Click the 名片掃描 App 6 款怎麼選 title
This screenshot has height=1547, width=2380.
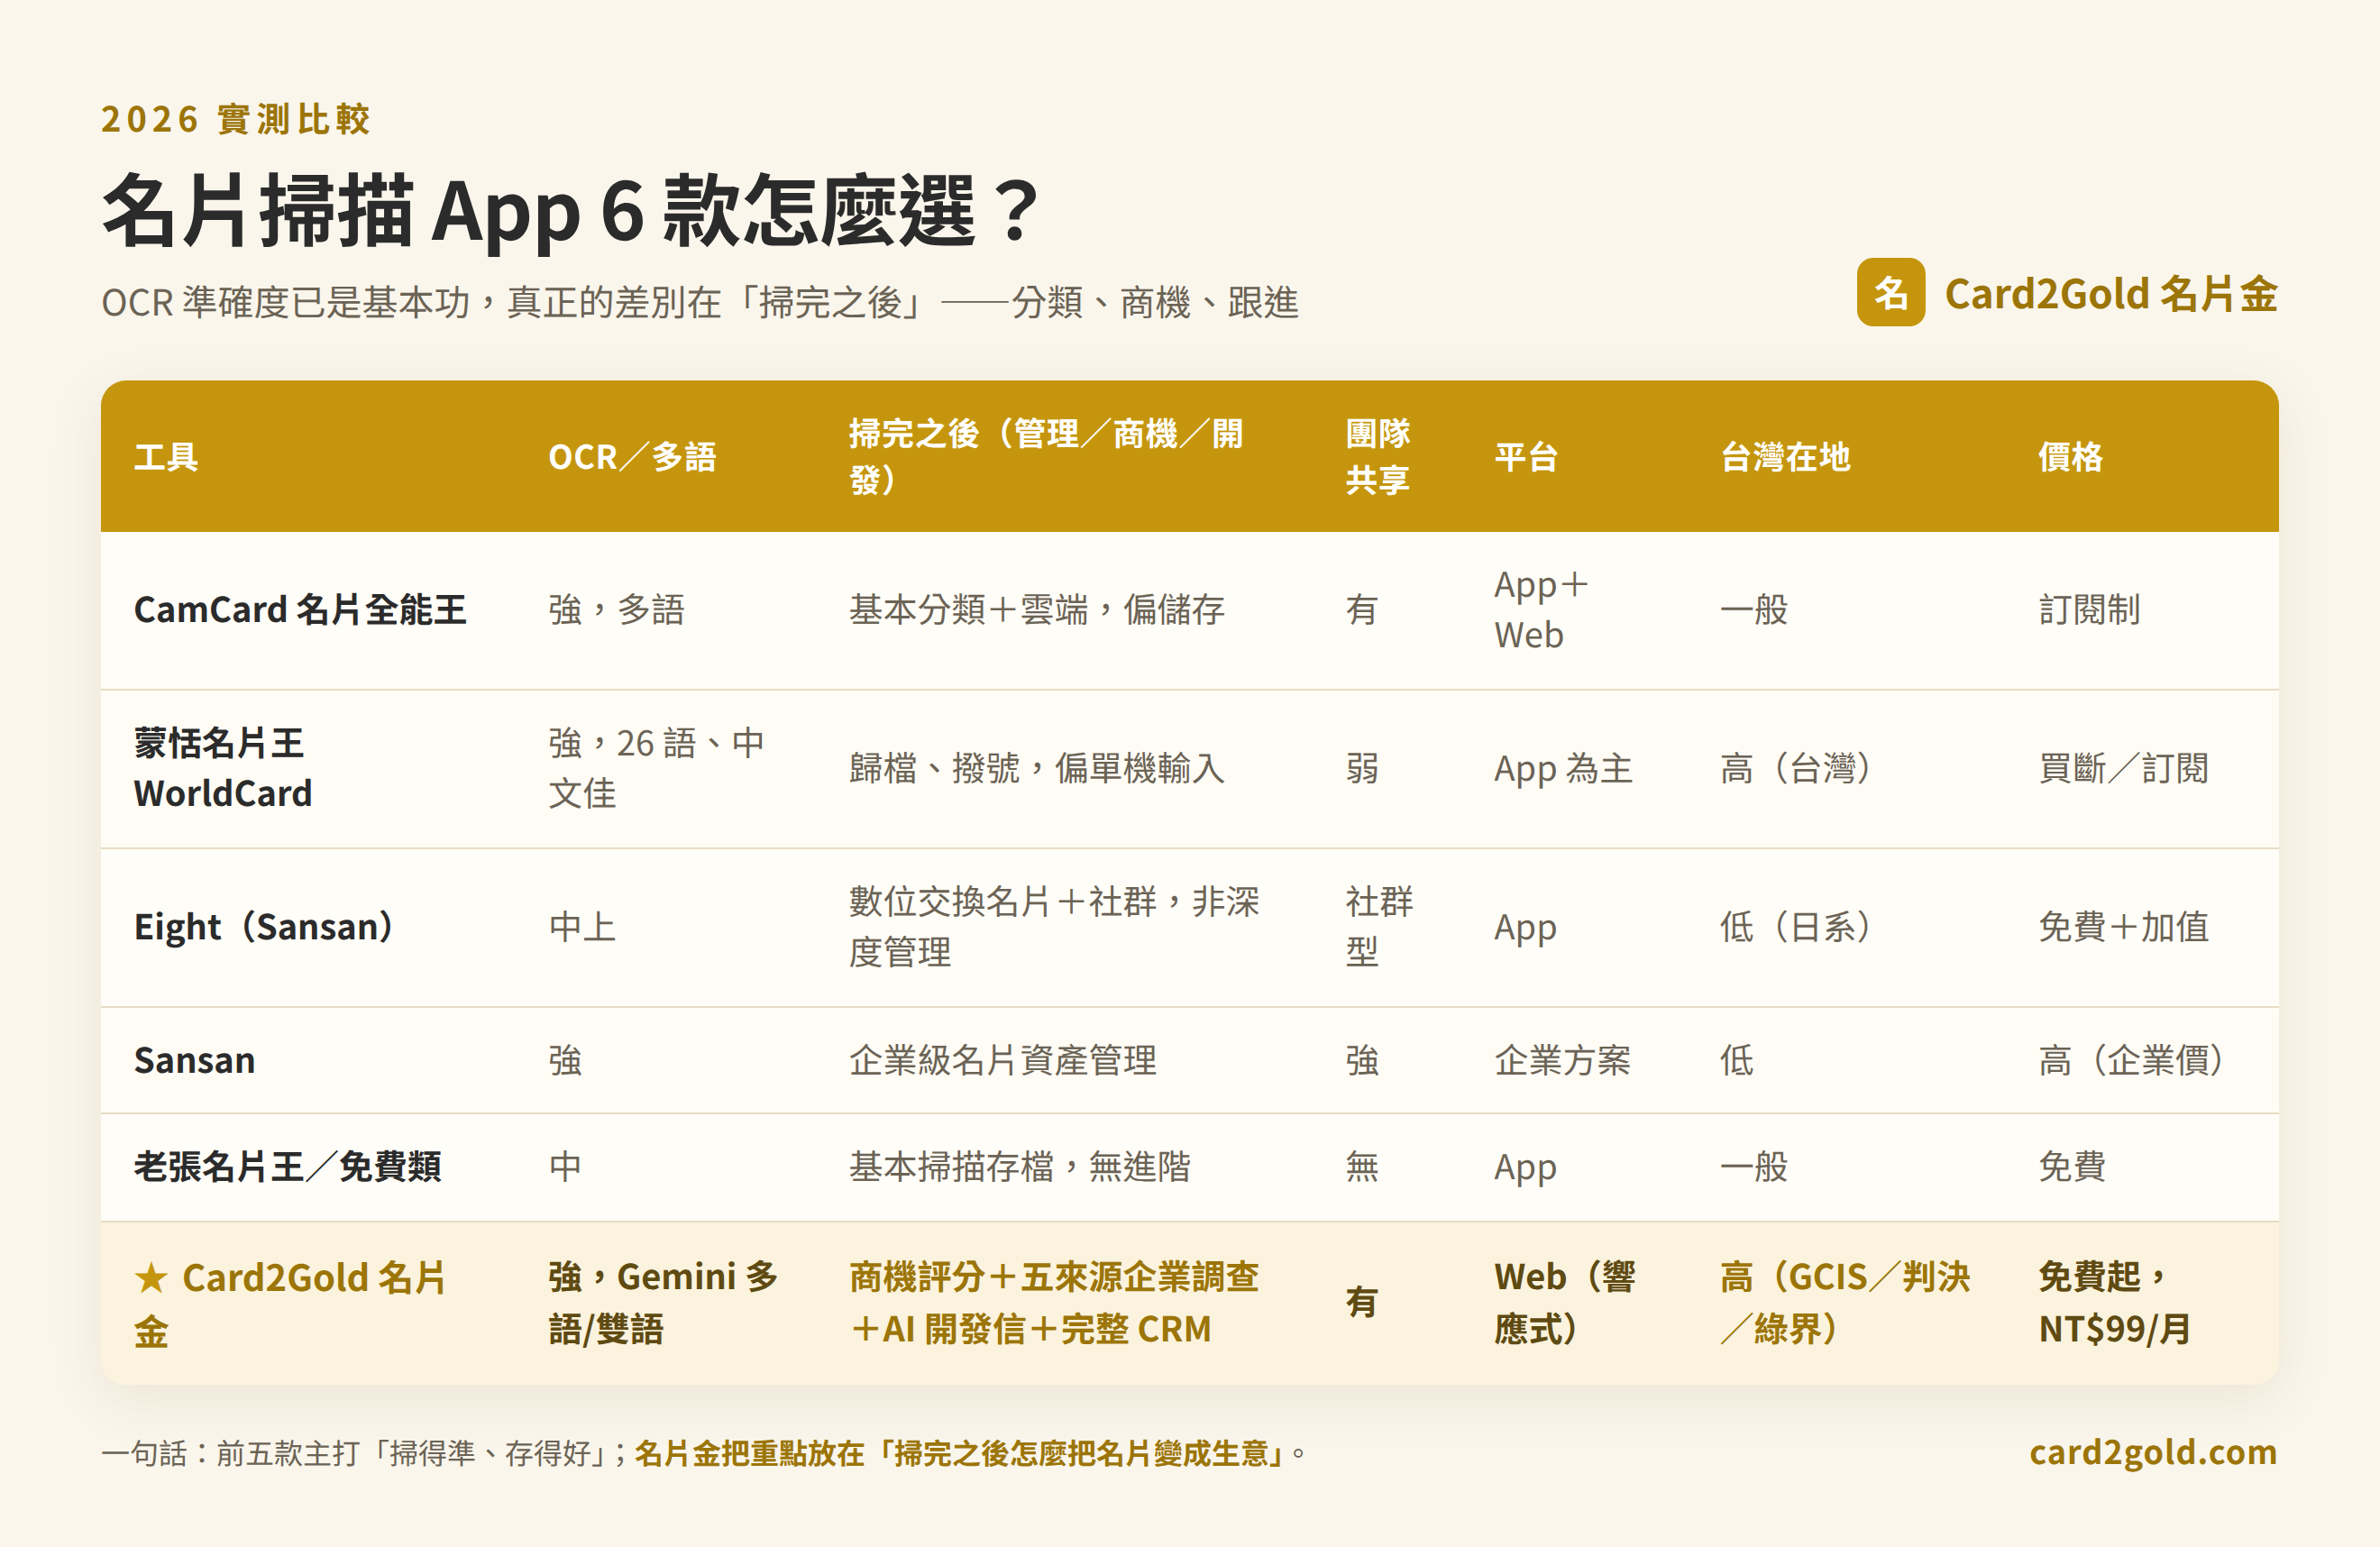572,210
